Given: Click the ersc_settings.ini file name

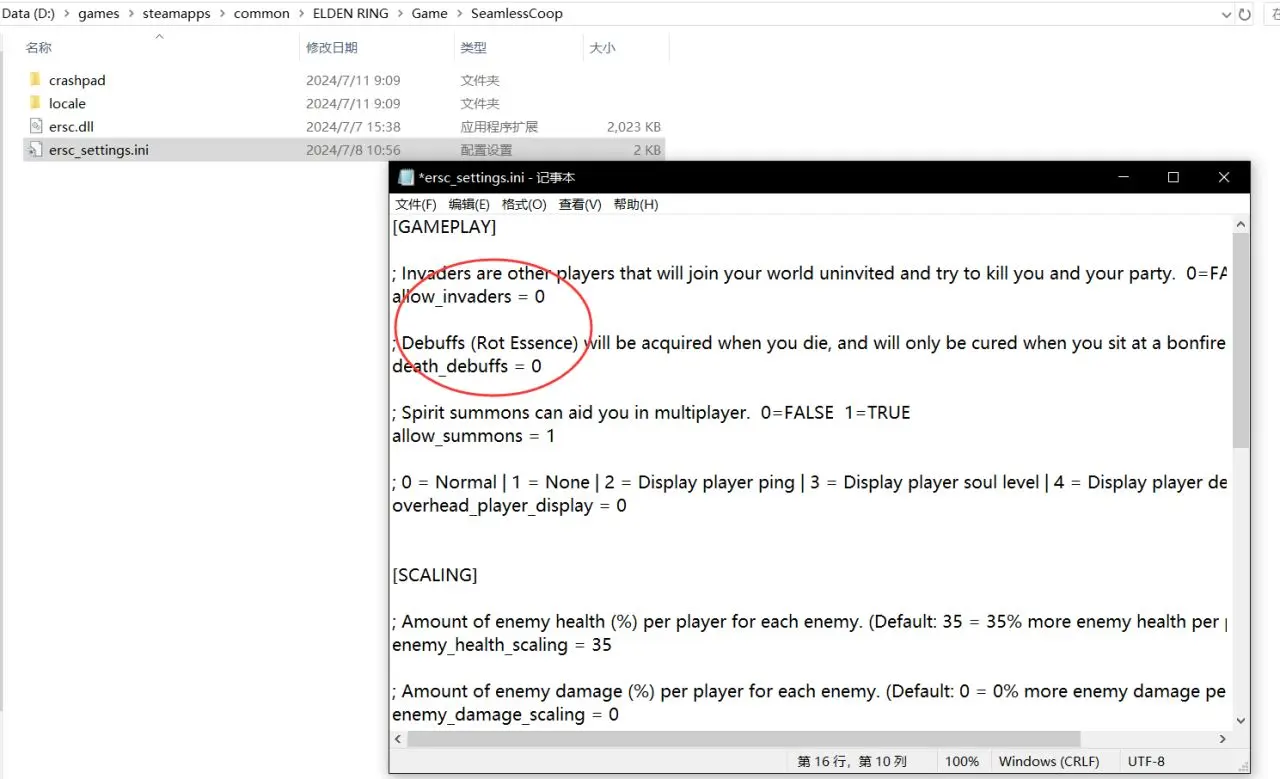Looking at the screenshot, I should 99,150.
